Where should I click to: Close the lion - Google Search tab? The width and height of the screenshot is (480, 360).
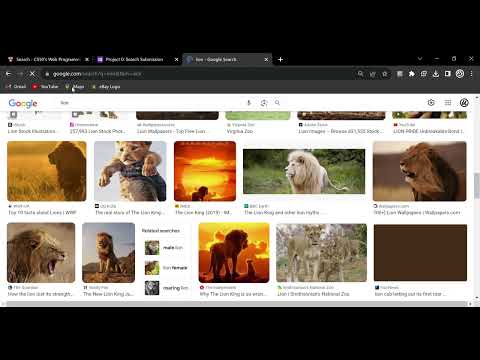[x=266, y=59]
